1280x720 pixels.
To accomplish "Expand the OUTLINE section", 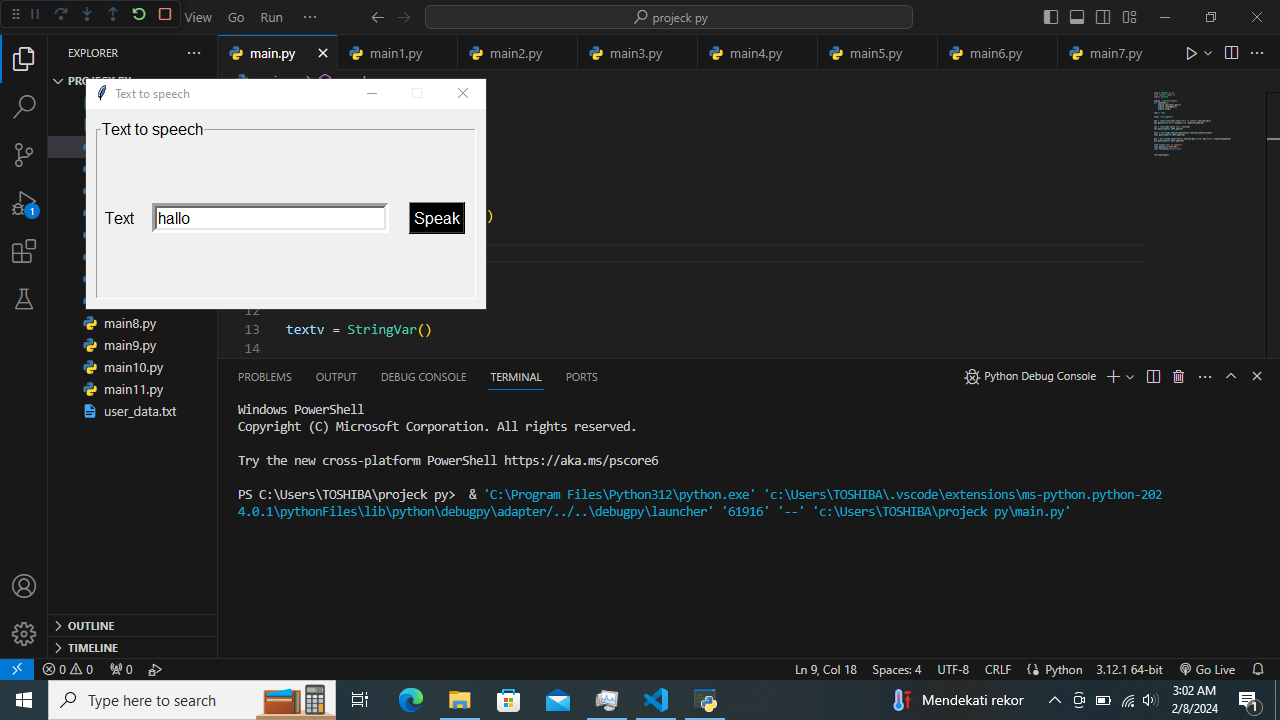I will 91,626.
